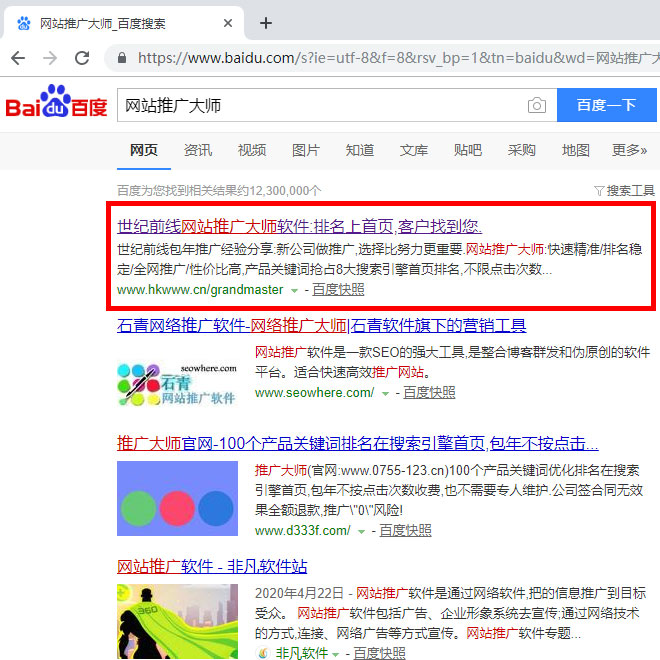Viewport: 660px width, 660px height.
Task: Click www.d333f.com/ URL
Action: pos(303,530)
